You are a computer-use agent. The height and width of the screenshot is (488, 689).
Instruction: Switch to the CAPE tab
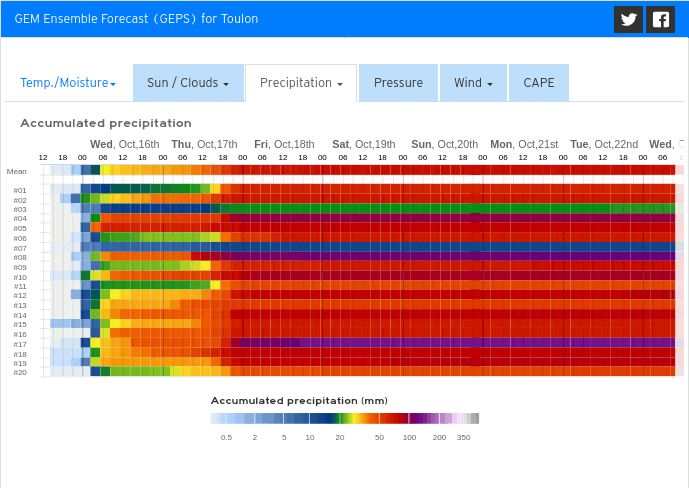[x=539, y=83]
